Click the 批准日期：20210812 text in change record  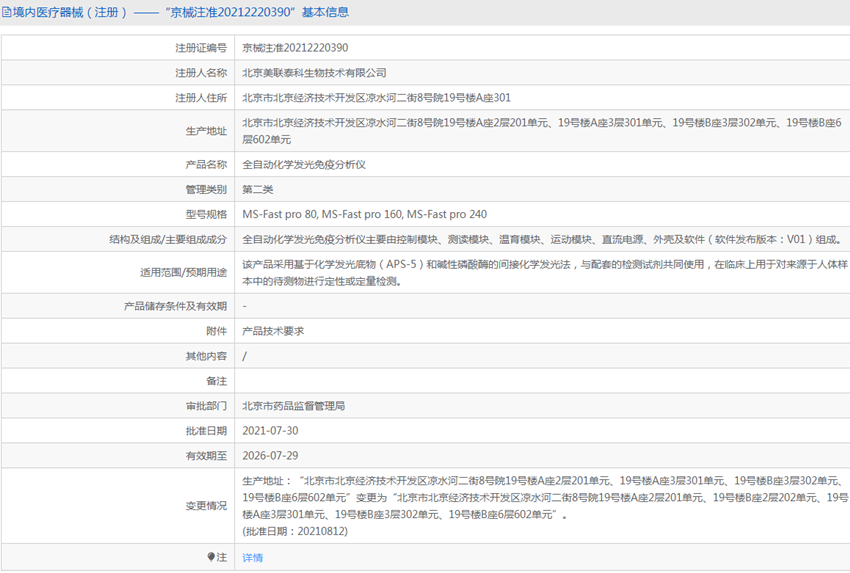click(295, 531)
